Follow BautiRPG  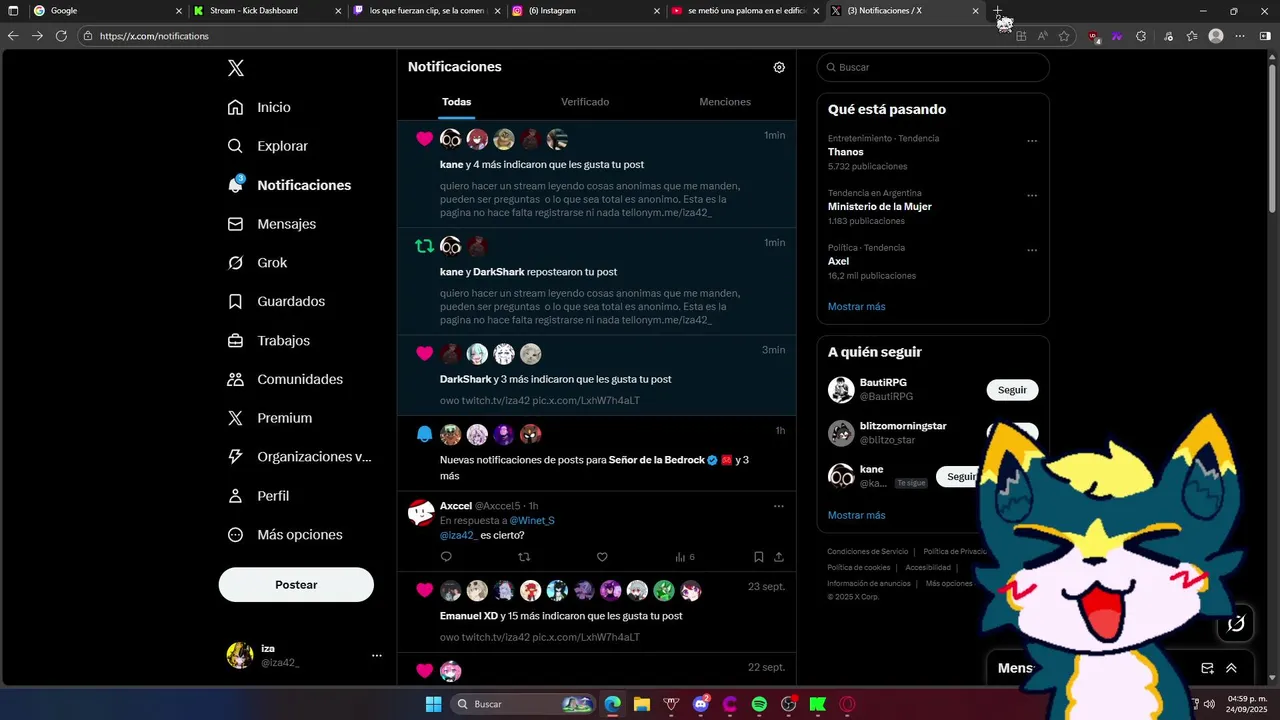click(1012, 390)
